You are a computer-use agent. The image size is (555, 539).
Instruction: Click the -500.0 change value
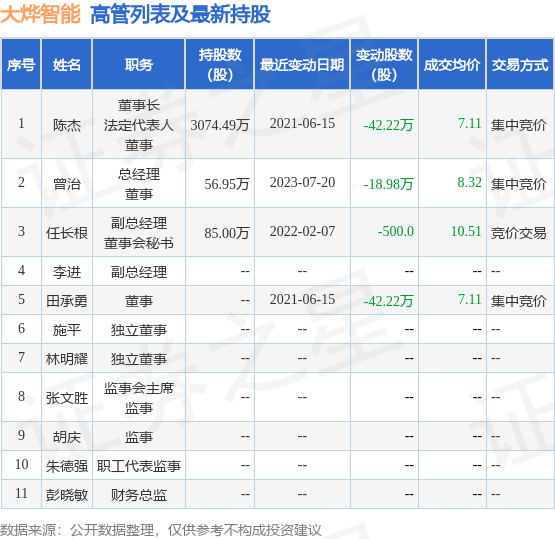396,231
